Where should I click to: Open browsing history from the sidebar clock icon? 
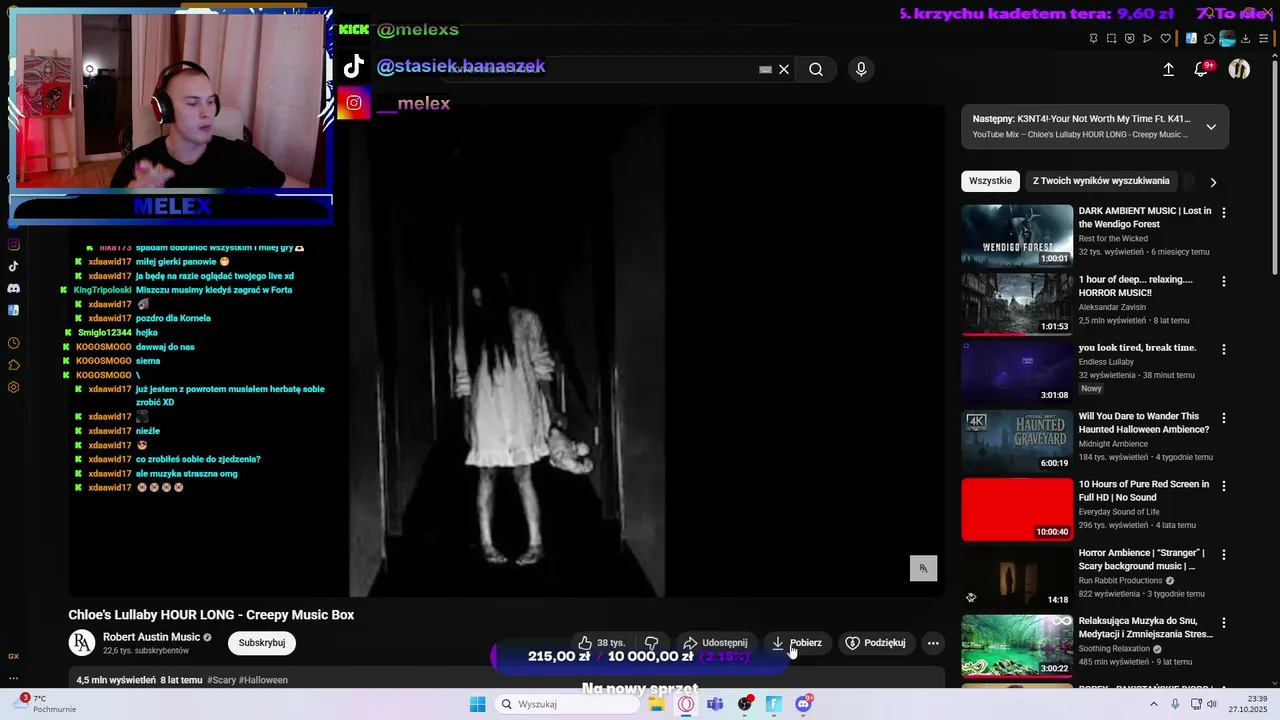[x=14, y=343]
